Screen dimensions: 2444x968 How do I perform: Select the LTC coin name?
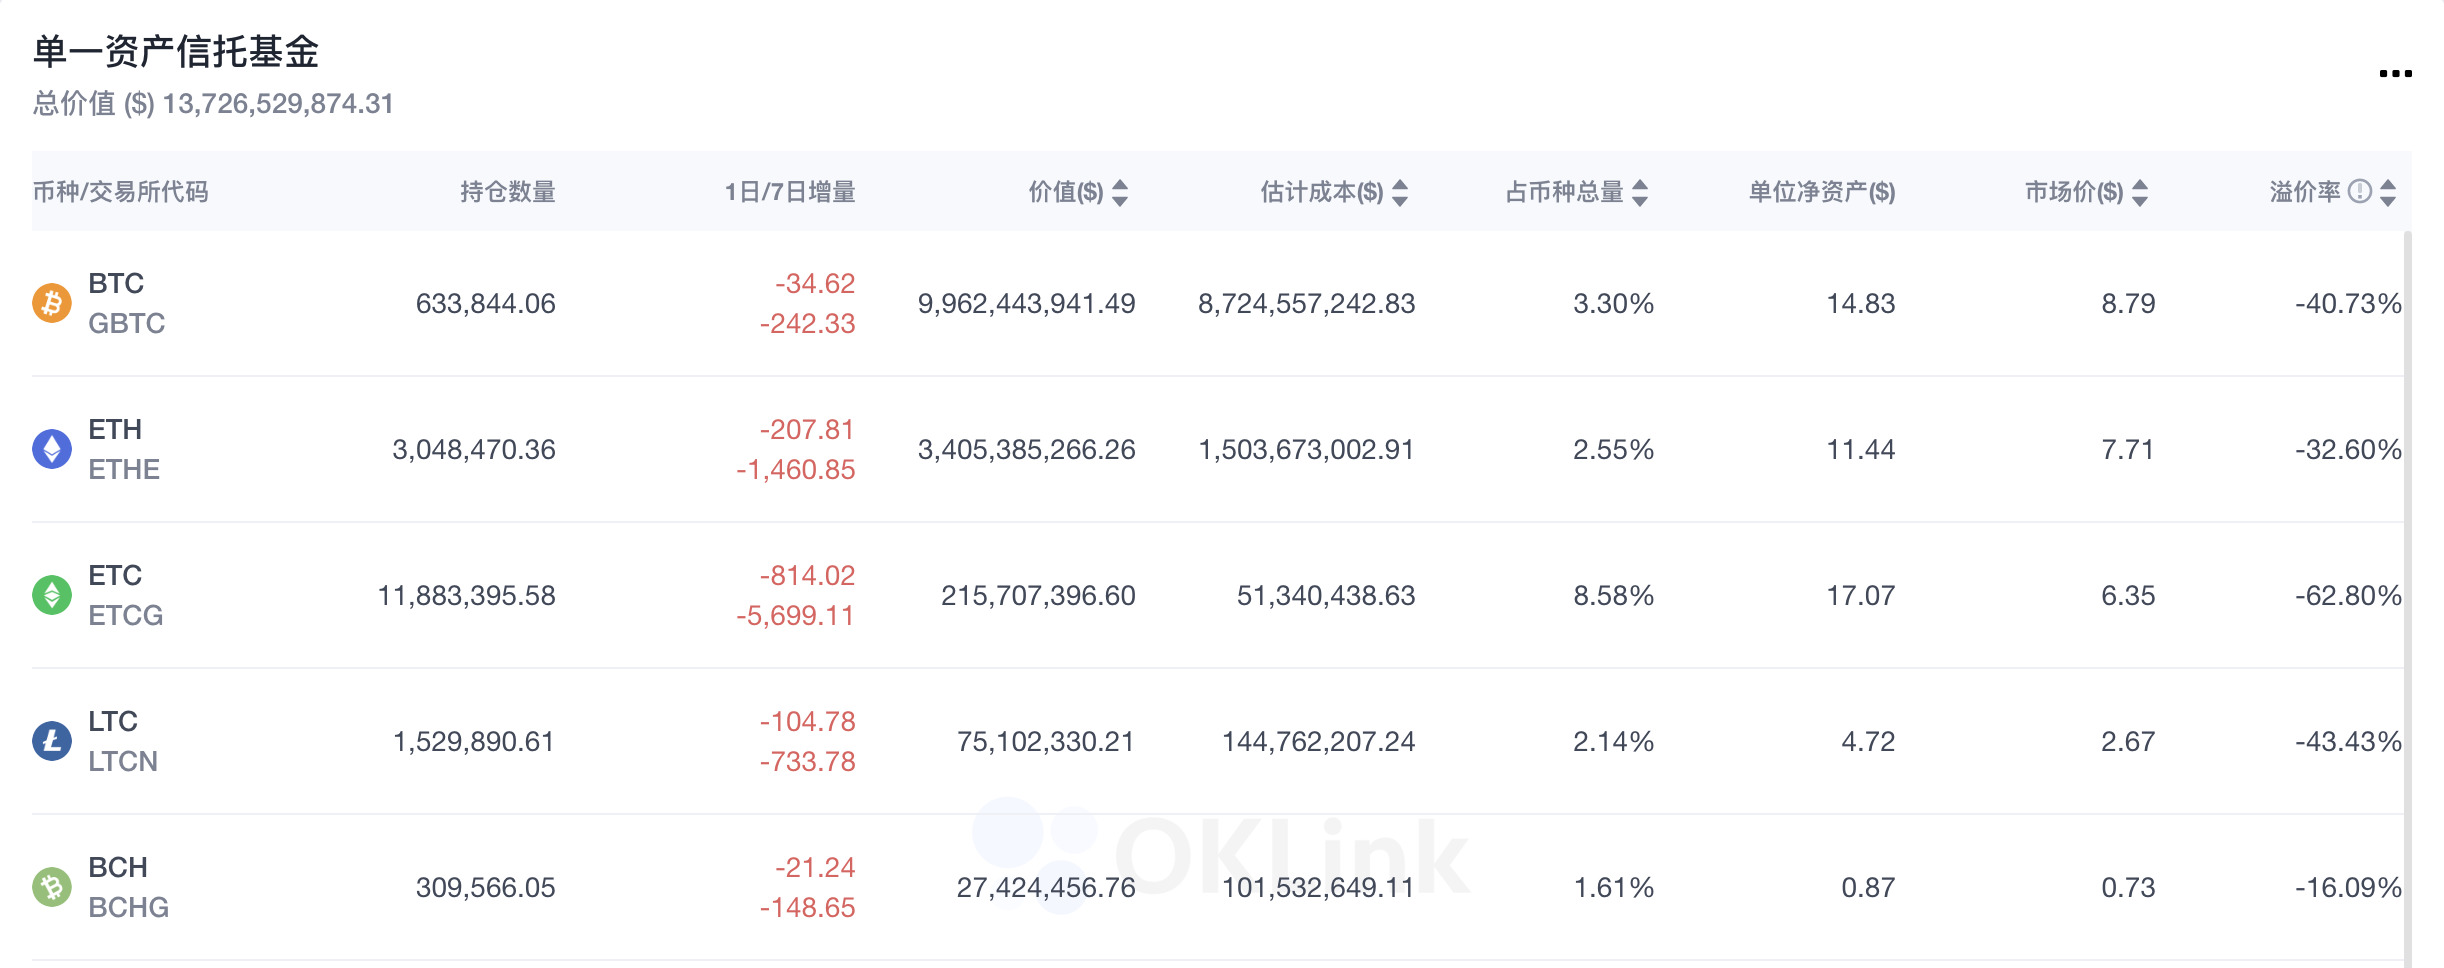pyautogui.click(x=113, y=721)
